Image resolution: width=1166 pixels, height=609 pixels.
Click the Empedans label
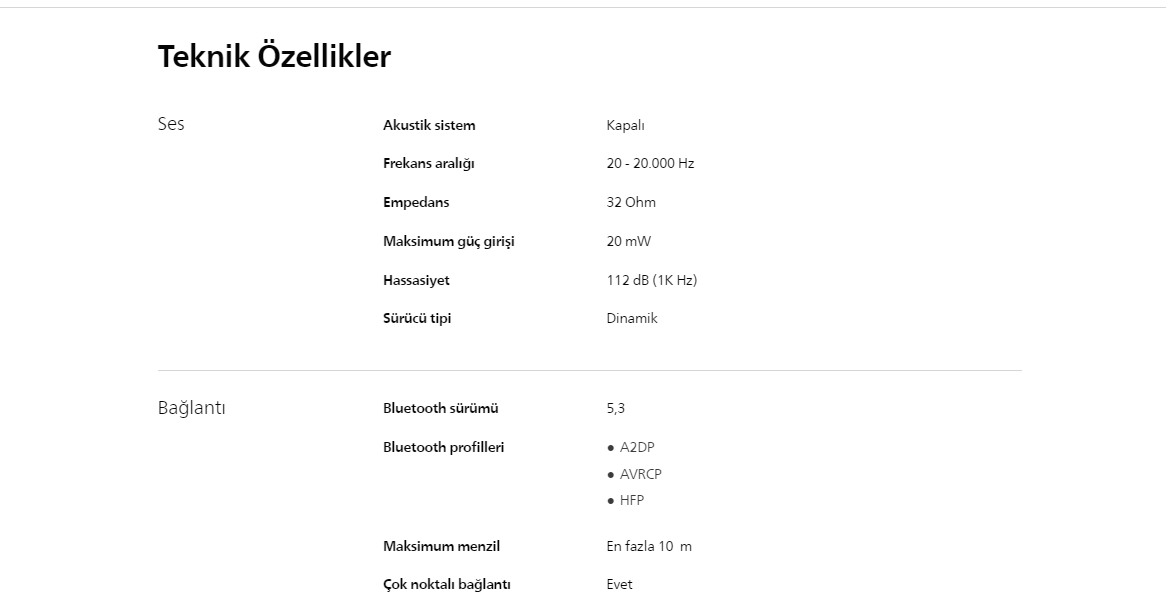416,202
